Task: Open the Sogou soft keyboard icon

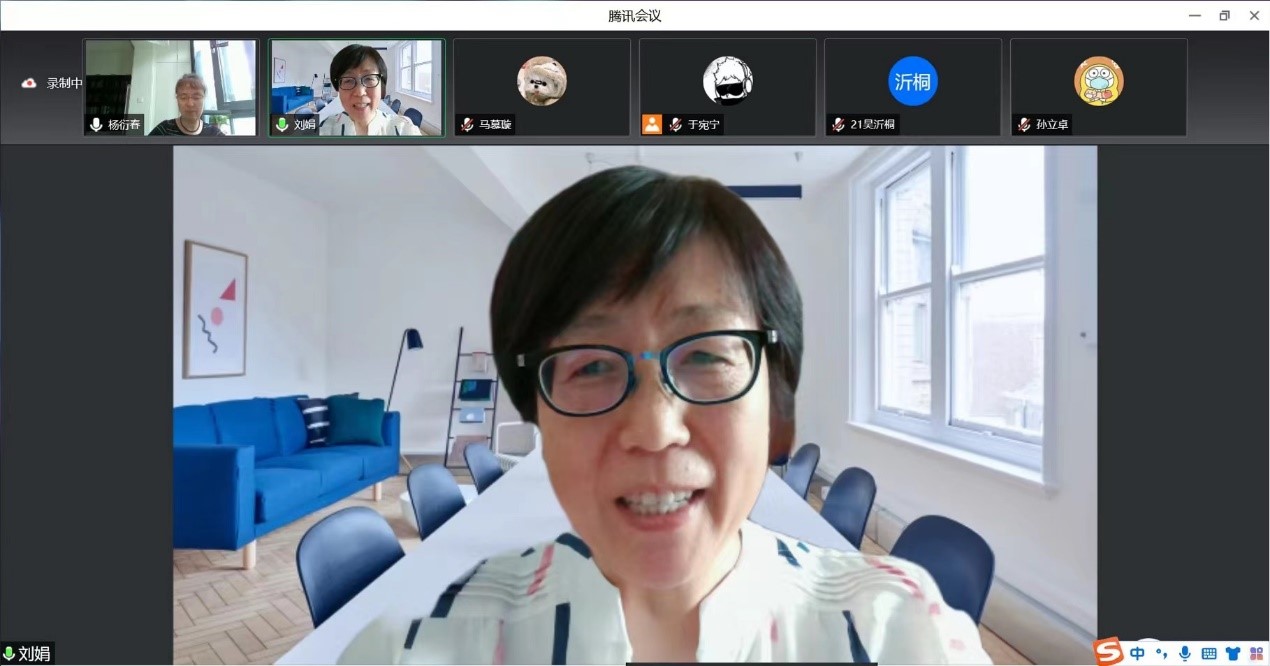Action: (1209, 653)
